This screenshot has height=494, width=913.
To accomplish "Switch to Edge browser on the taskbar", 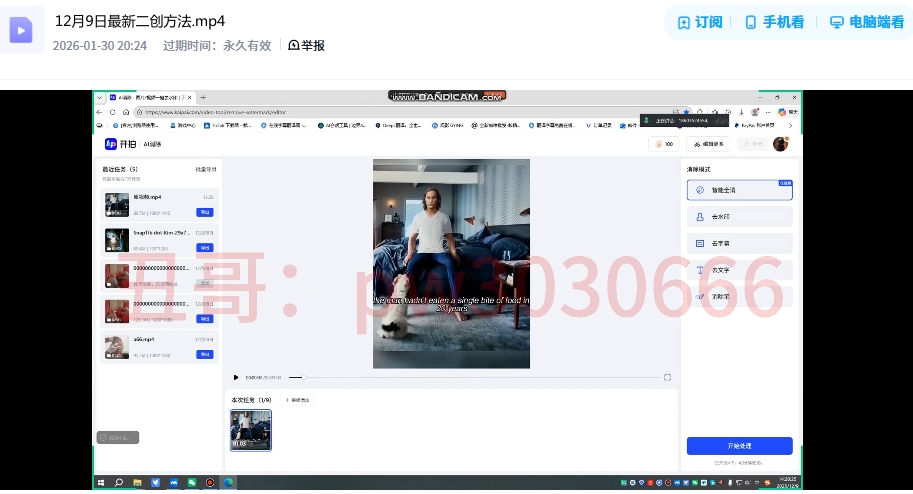I will [228, 482].
